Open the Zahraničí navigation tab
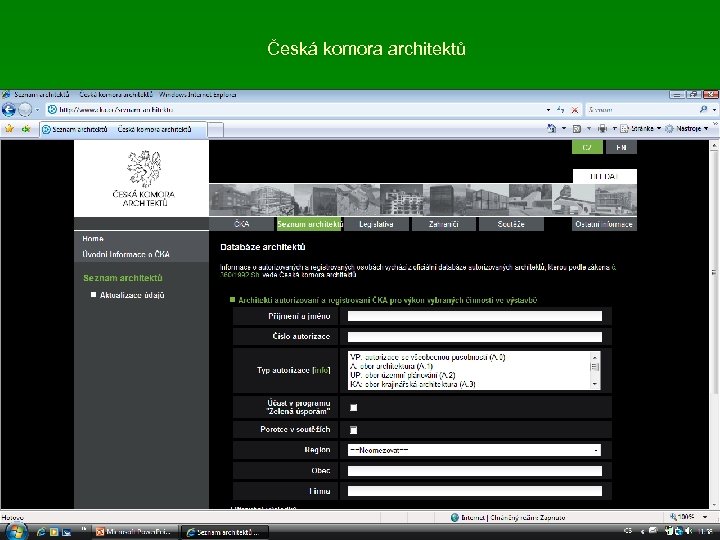This screenshot has height=540, width=720. (444, 224)
